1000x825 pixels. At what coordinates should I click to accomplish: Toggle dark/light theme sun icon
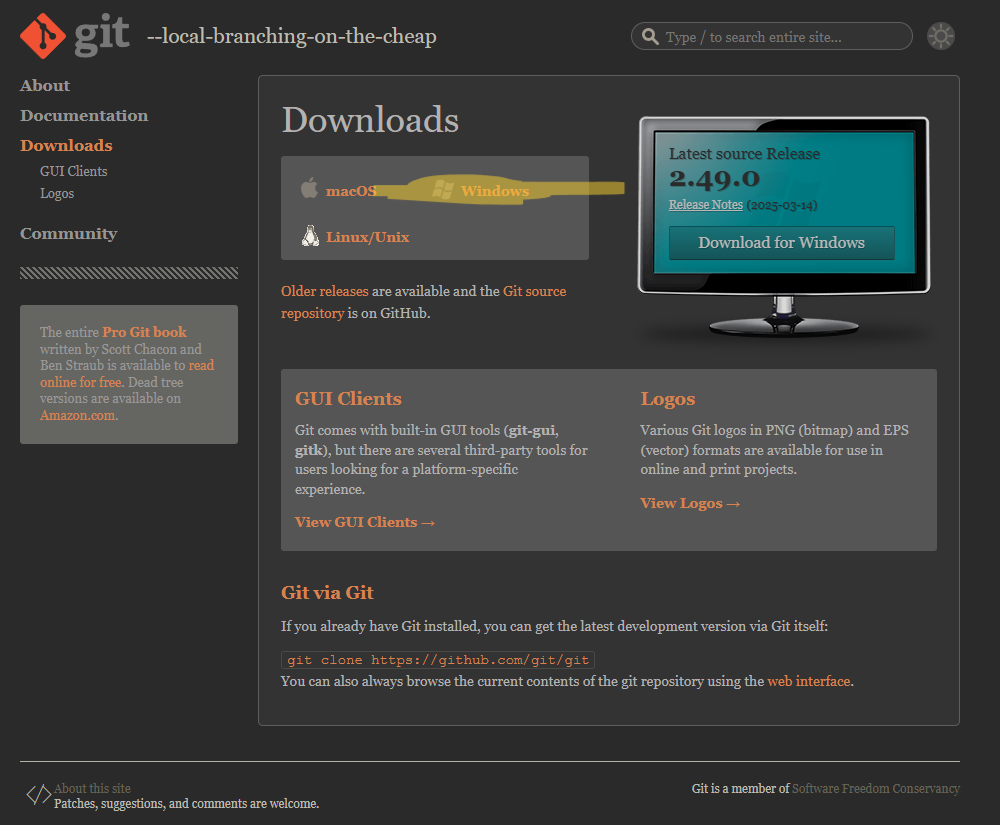(x=940, y=36)
